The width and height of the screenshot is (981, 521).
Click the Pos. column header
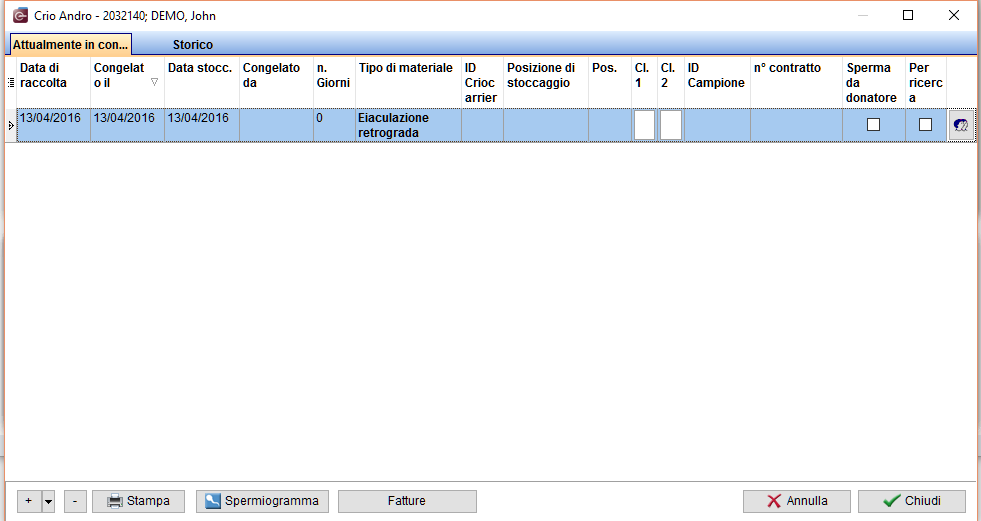point(610,83)
